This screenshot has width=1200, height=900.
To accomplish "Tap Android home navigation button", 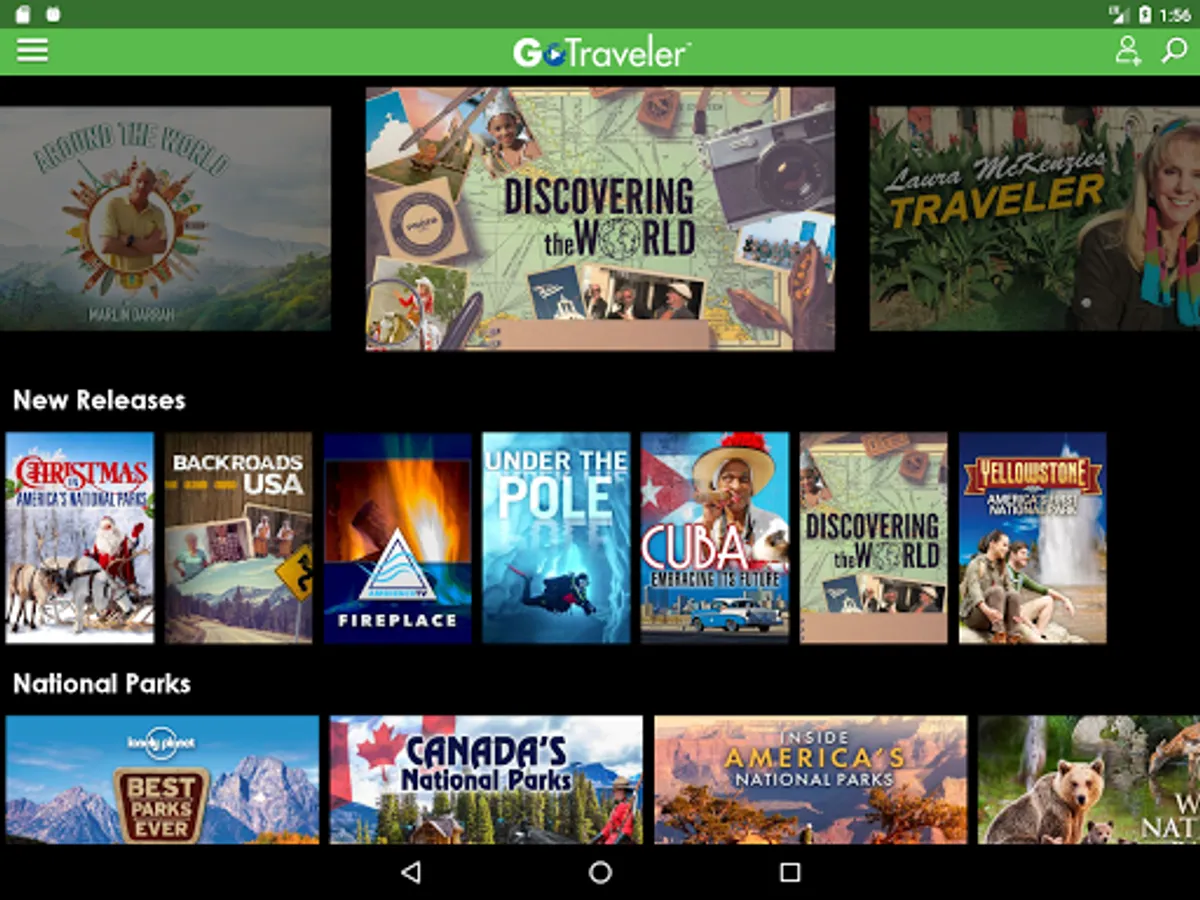I will (x=600, y=872).
